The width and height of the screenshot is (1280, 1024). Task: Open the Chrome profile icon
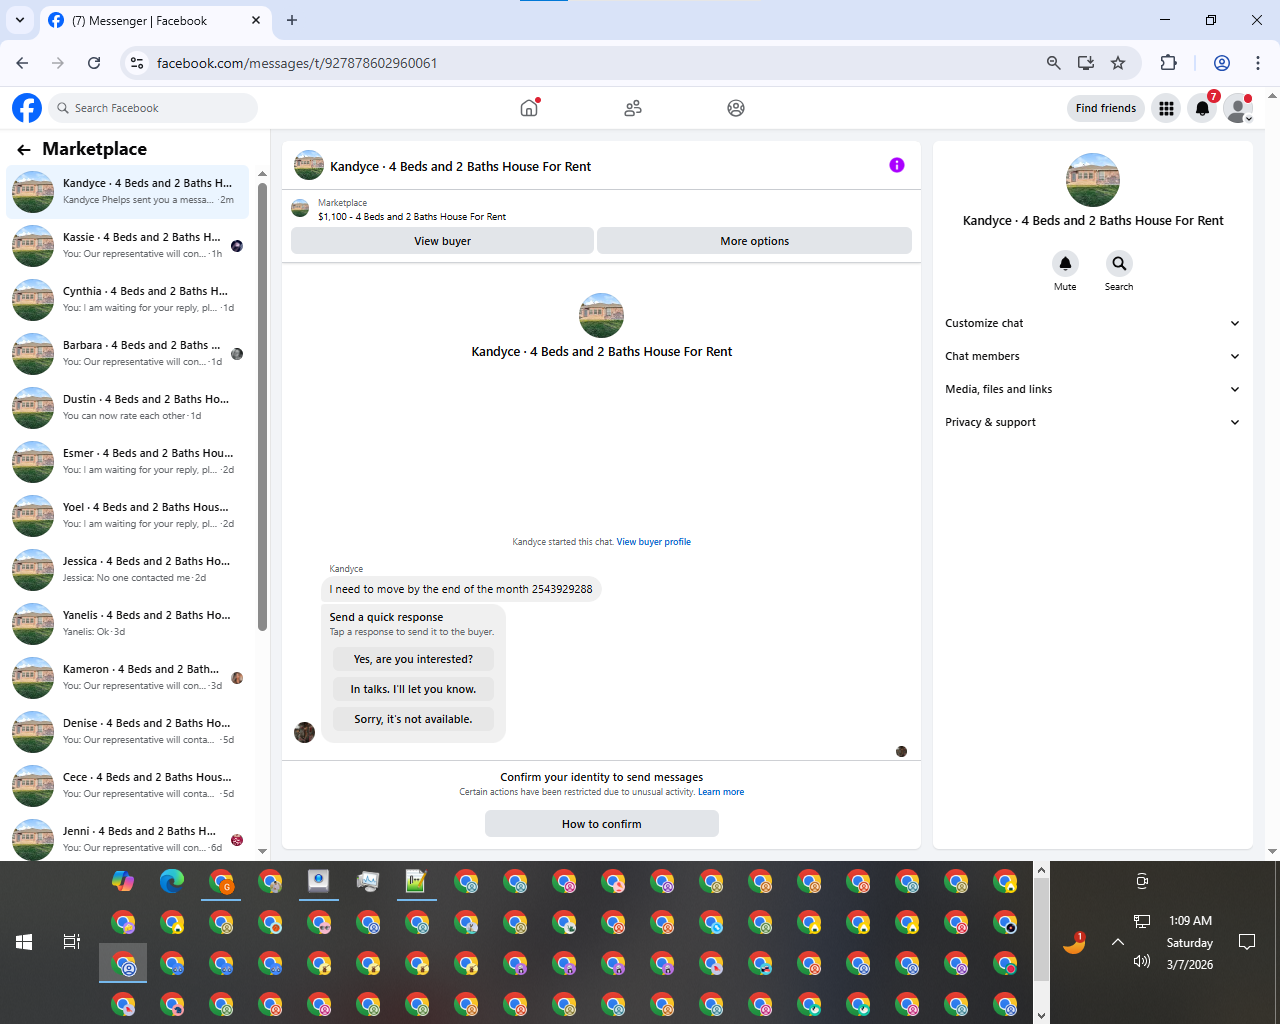1222,63
